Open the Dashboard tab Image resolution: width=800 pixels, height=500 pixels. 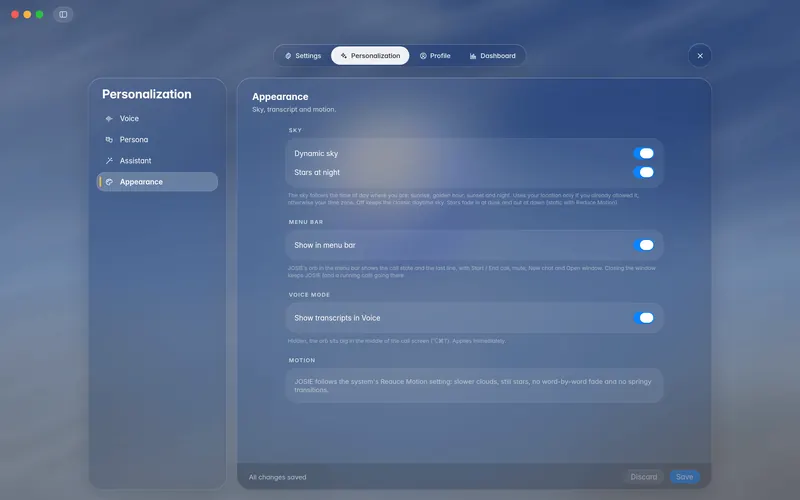pos(493,56)
